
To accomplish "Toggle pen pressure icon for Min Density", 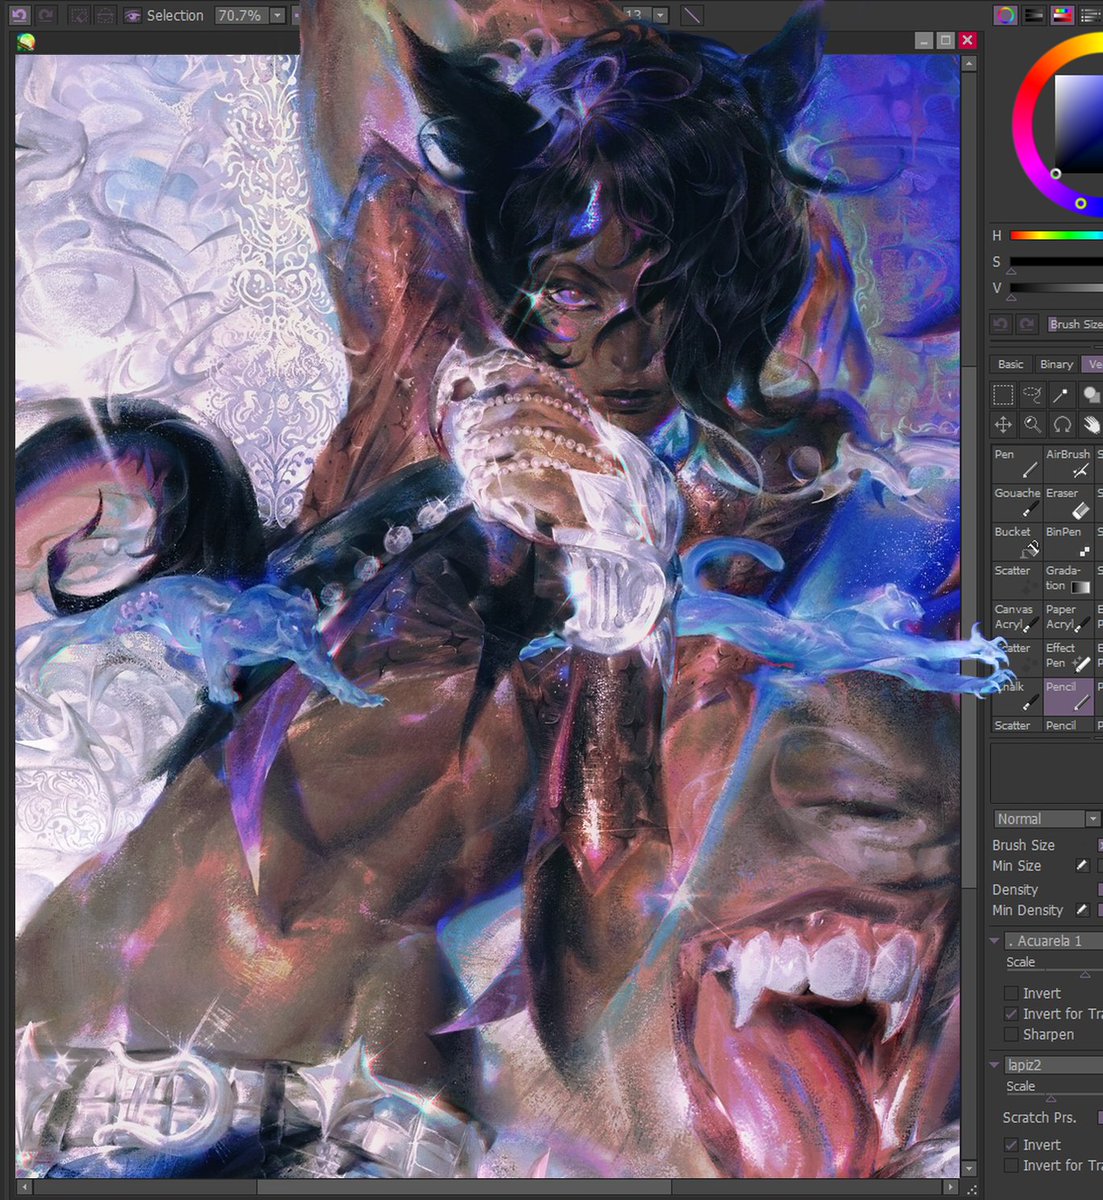I will [x=1082, y=910].
